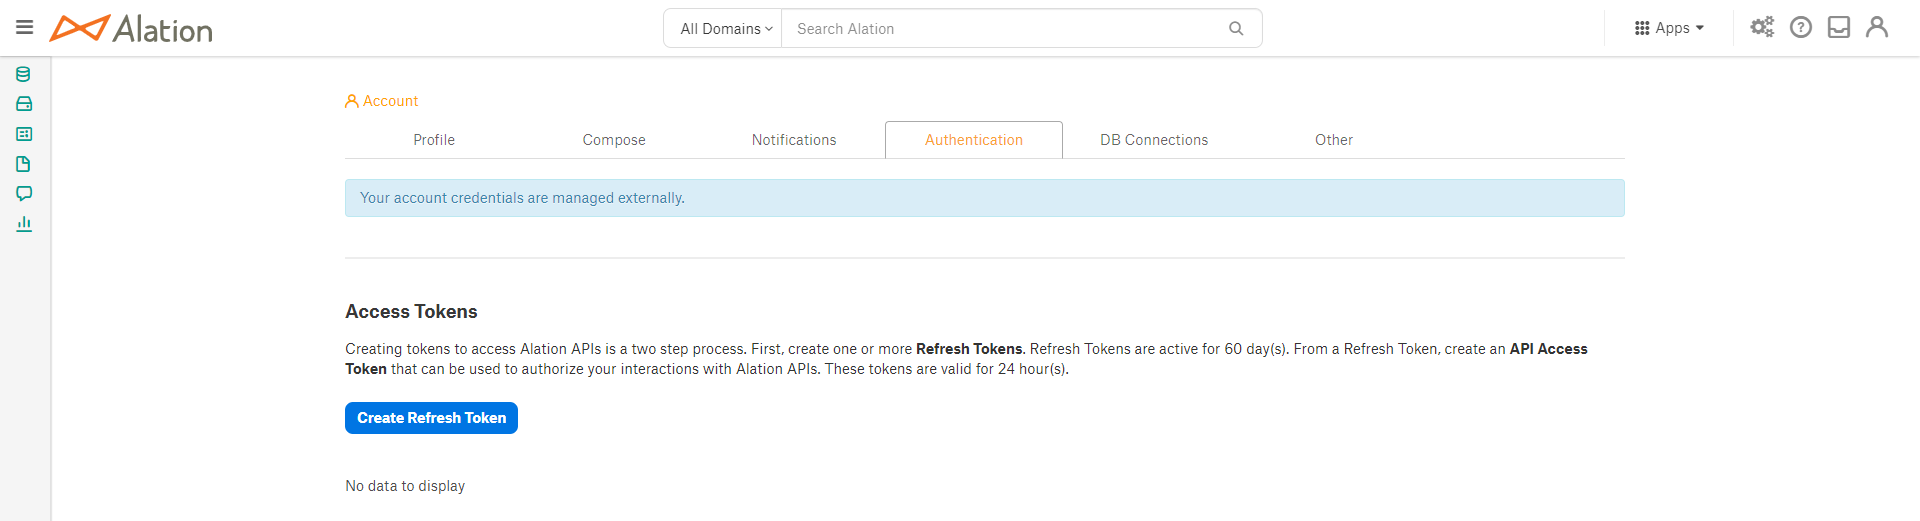Screen dimensions: 1920x521
Task: Open the hamburger navigation menu
Action: coord(25,28)
